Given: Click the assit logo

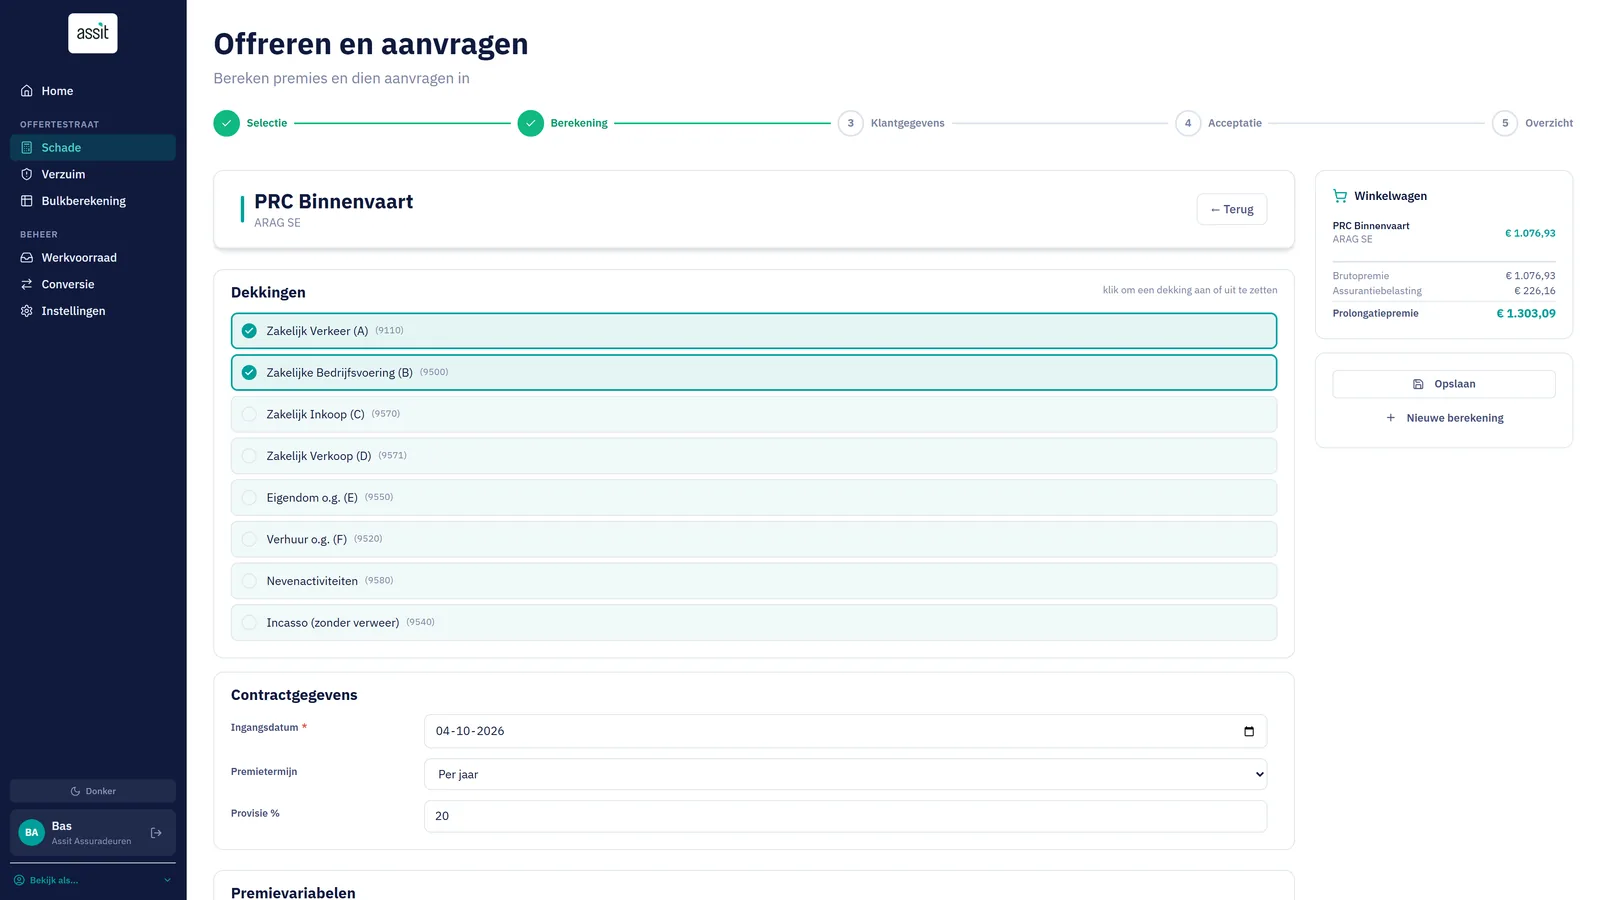Looking at the screenshot, I should click(x=93, y=33).
